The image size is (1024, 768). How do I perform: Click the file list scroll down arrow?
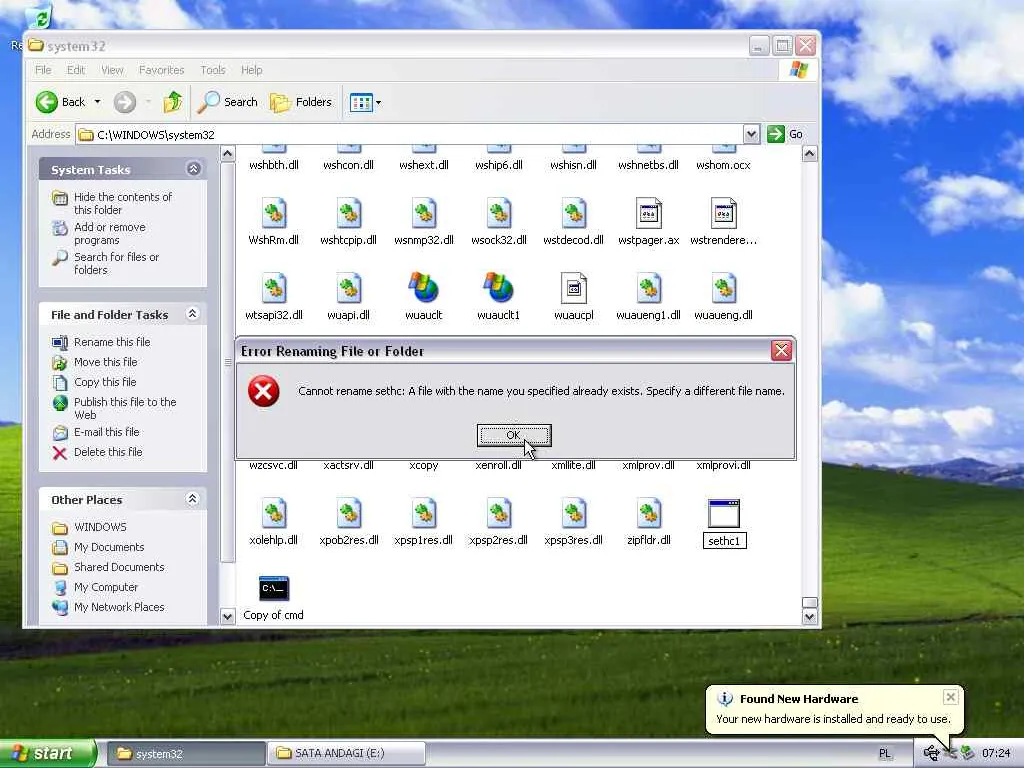tap(809, 616)
